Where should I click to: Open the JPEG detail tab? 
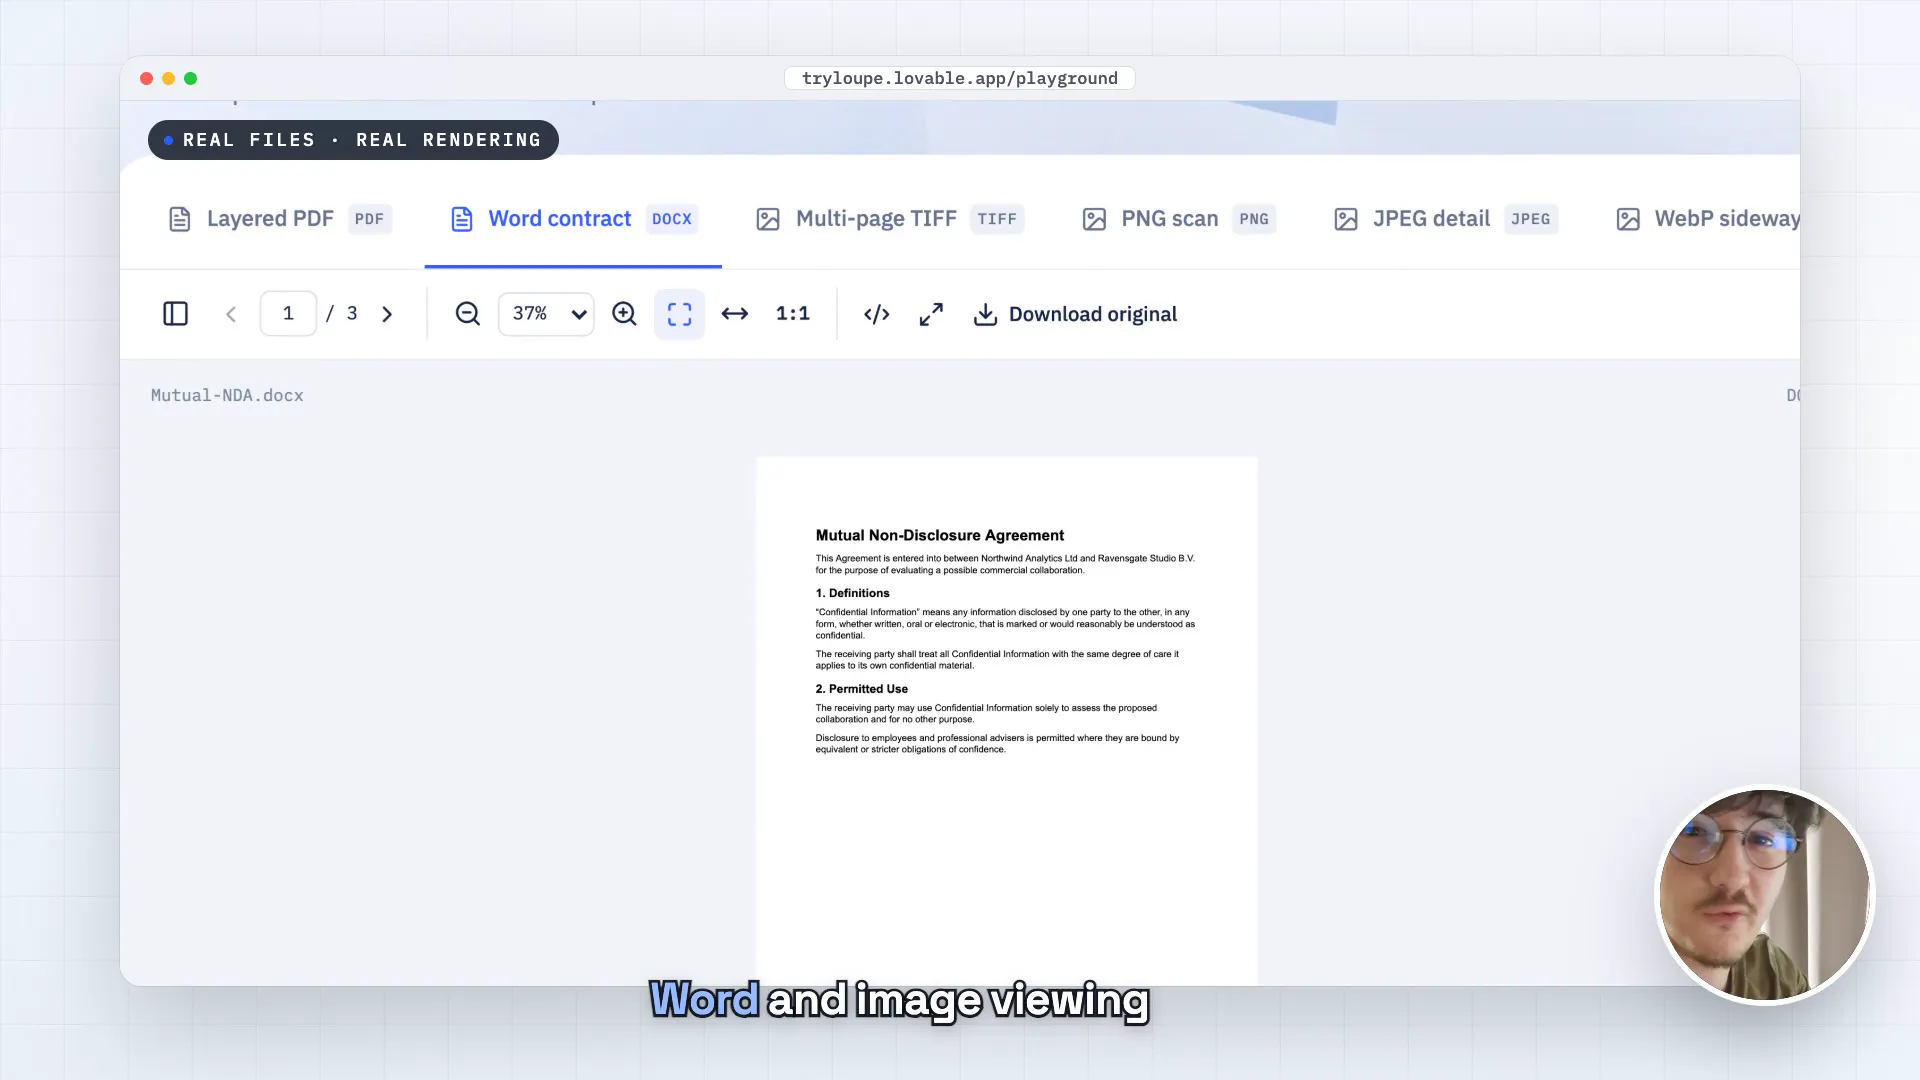coord(1445,219)
